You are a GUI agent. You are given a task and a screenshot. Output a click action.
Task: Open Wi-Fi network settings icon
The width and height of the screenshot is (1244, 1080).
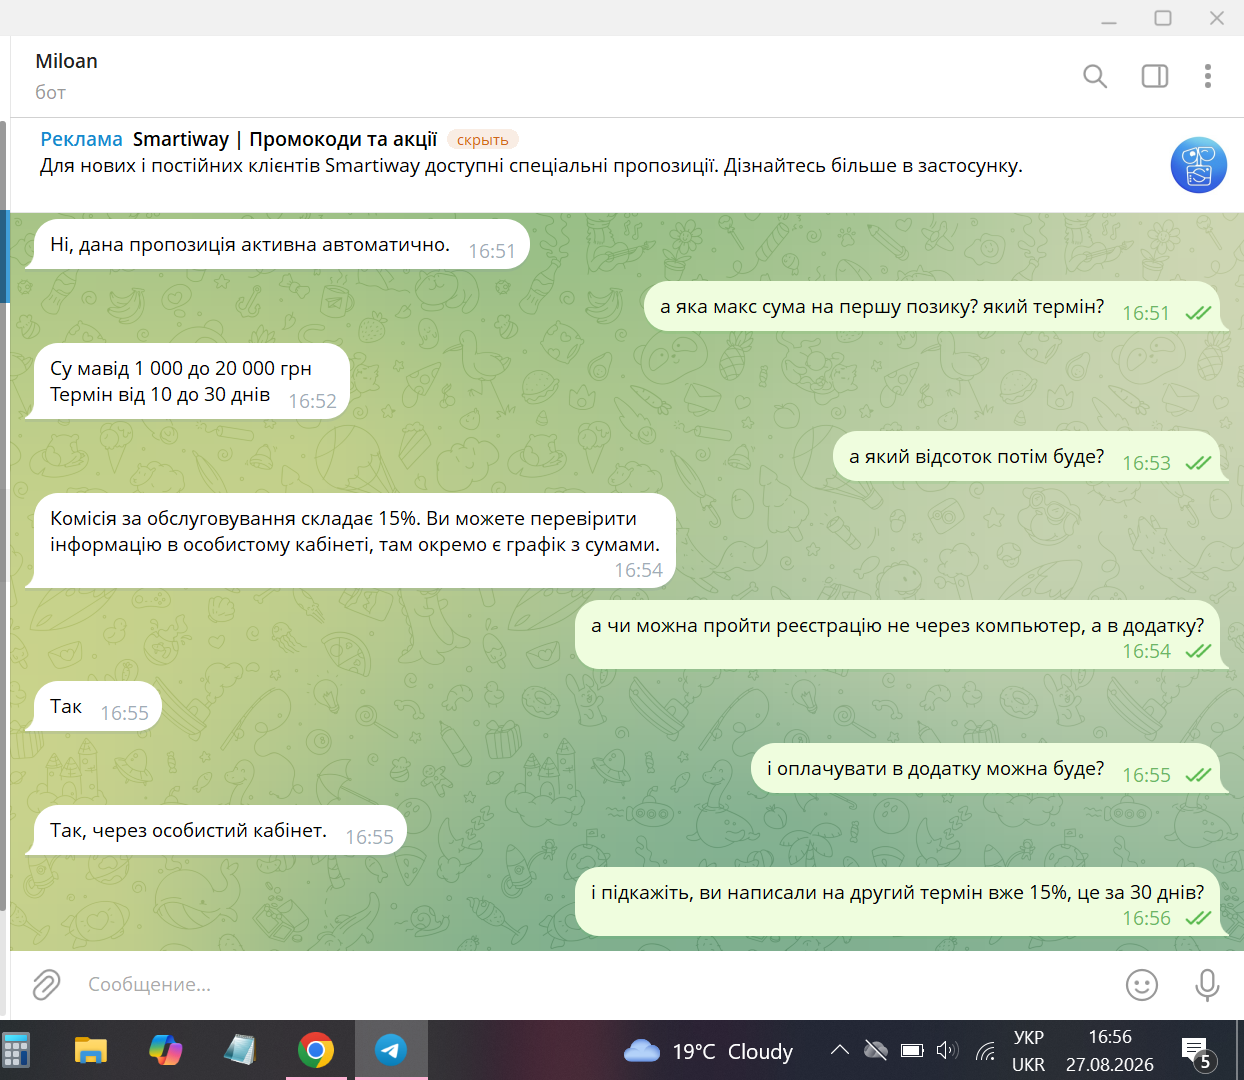coord(986,1050)
